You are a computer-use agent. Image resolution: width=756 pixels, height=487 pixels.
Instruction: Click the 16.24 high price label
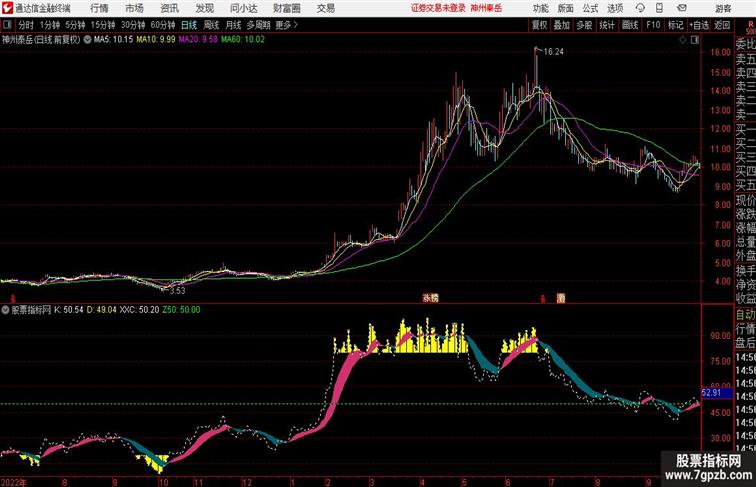tap(553, 52)
